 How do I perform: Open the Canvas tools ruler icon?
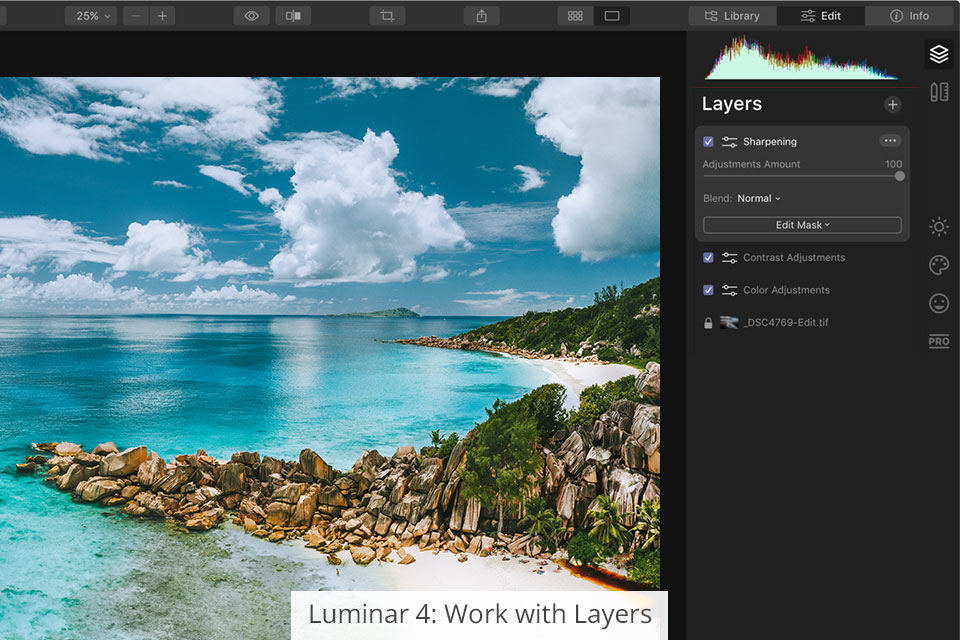click(x=938, y=92)
